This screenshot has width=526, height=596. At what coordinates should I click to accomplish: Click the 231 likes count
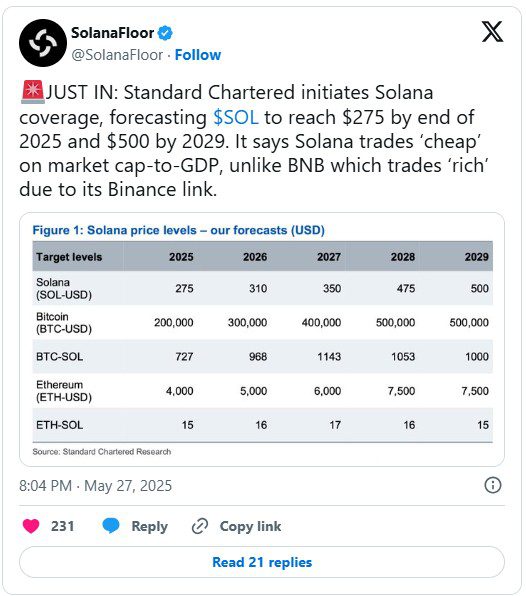tap(63, 526)
